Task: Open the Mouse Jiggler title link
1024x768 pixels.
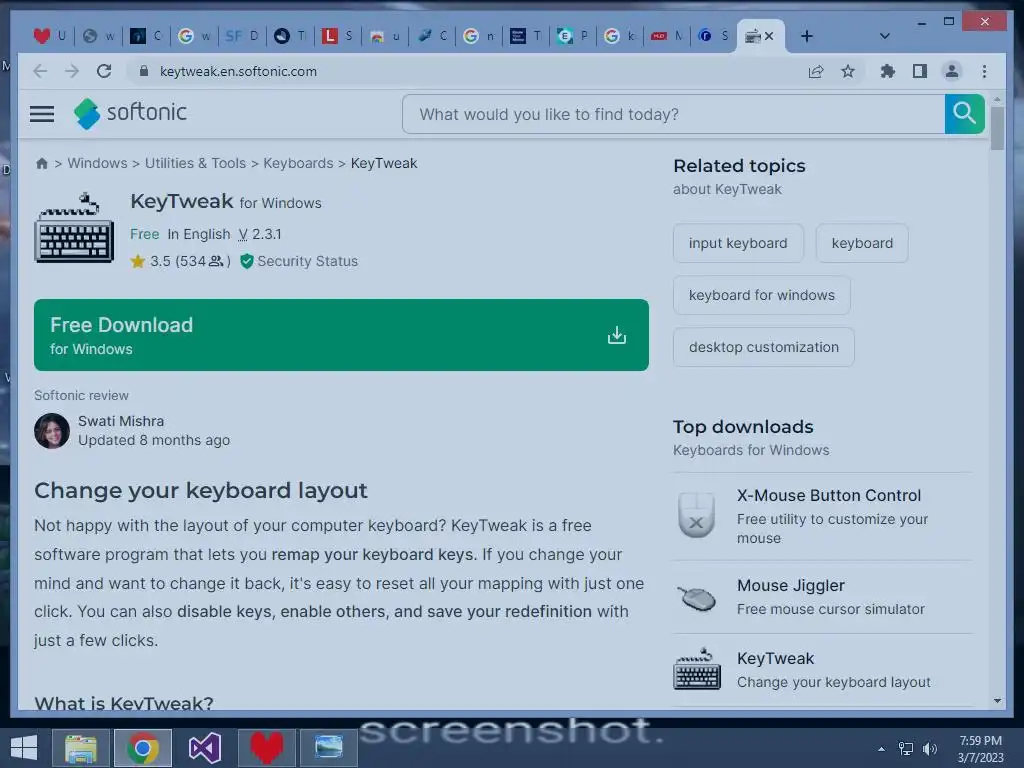Action: pyautogui.click(x=790, y=585)
